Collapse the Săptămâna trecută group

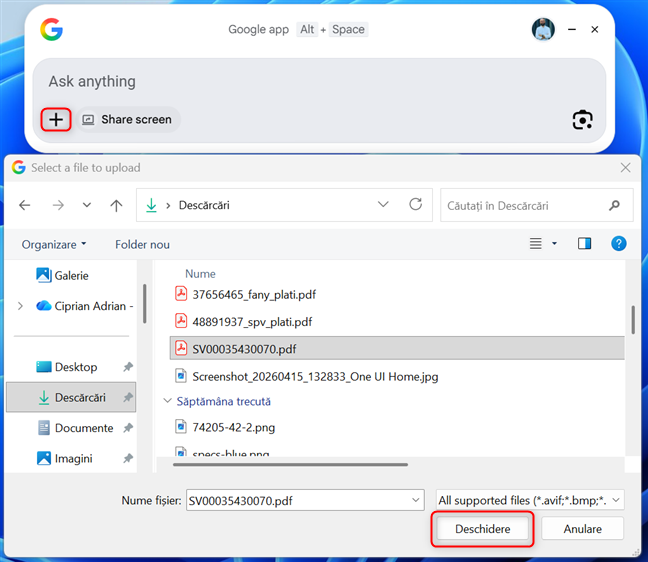tap(168, 401)
